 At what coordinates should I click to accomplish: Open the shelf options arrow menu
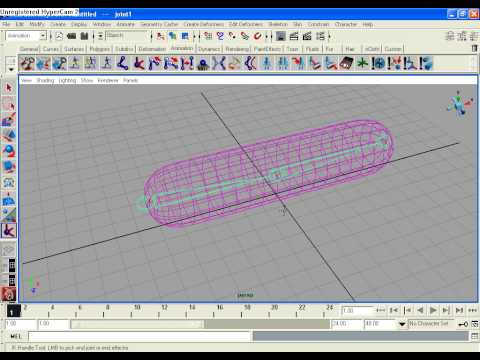click(11, 69)
